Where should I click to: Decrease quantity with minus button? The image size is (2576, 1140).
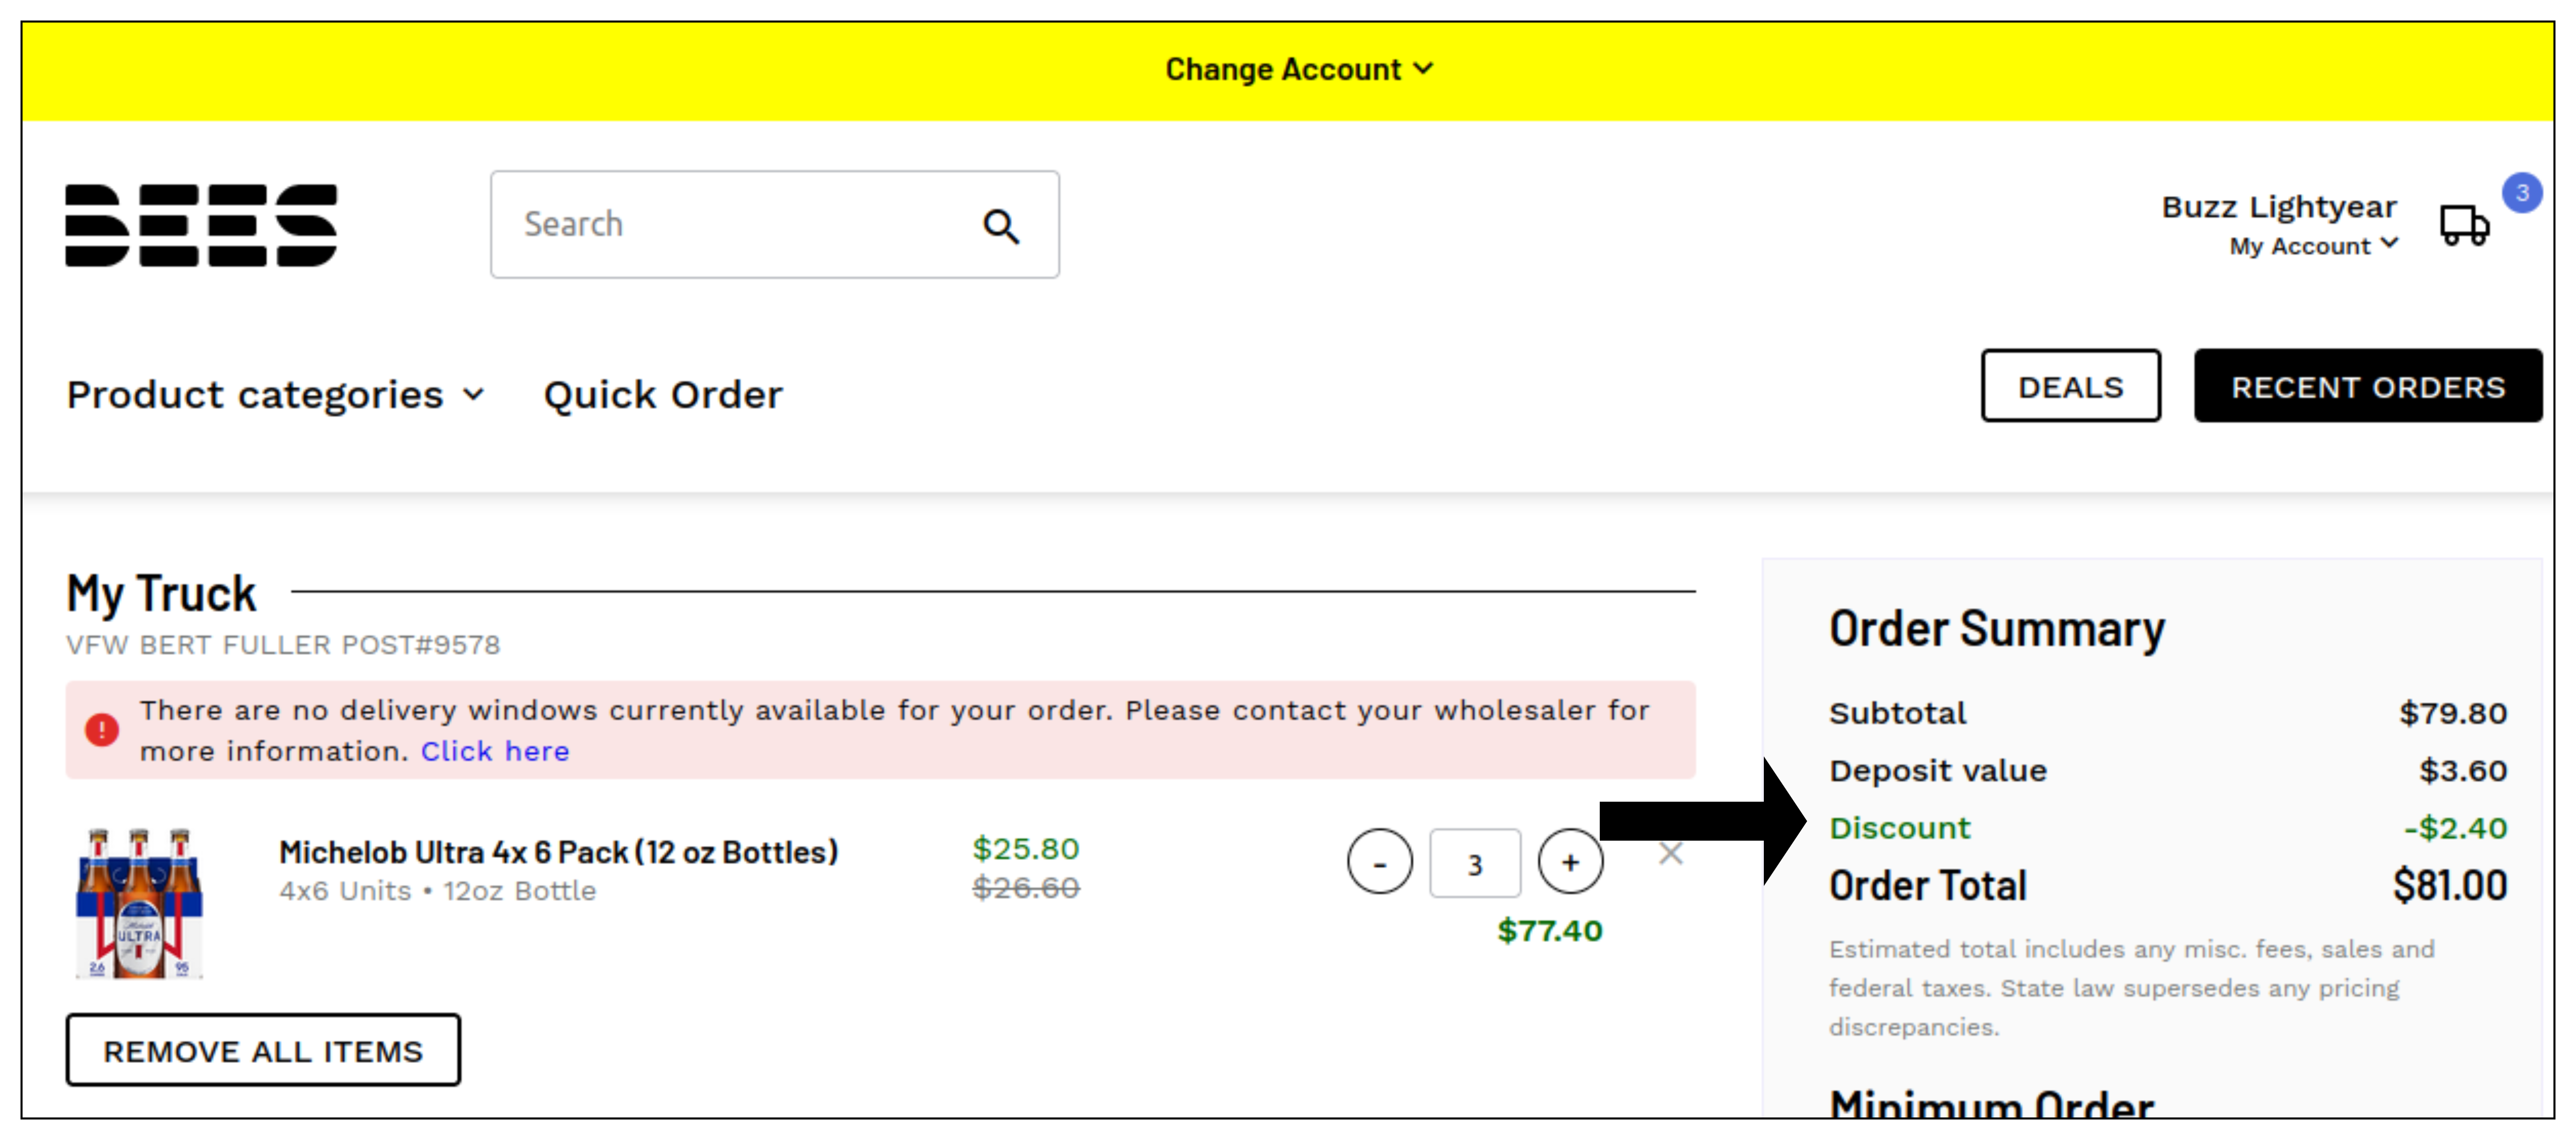pyautogui.click(x=1379, y=862)
